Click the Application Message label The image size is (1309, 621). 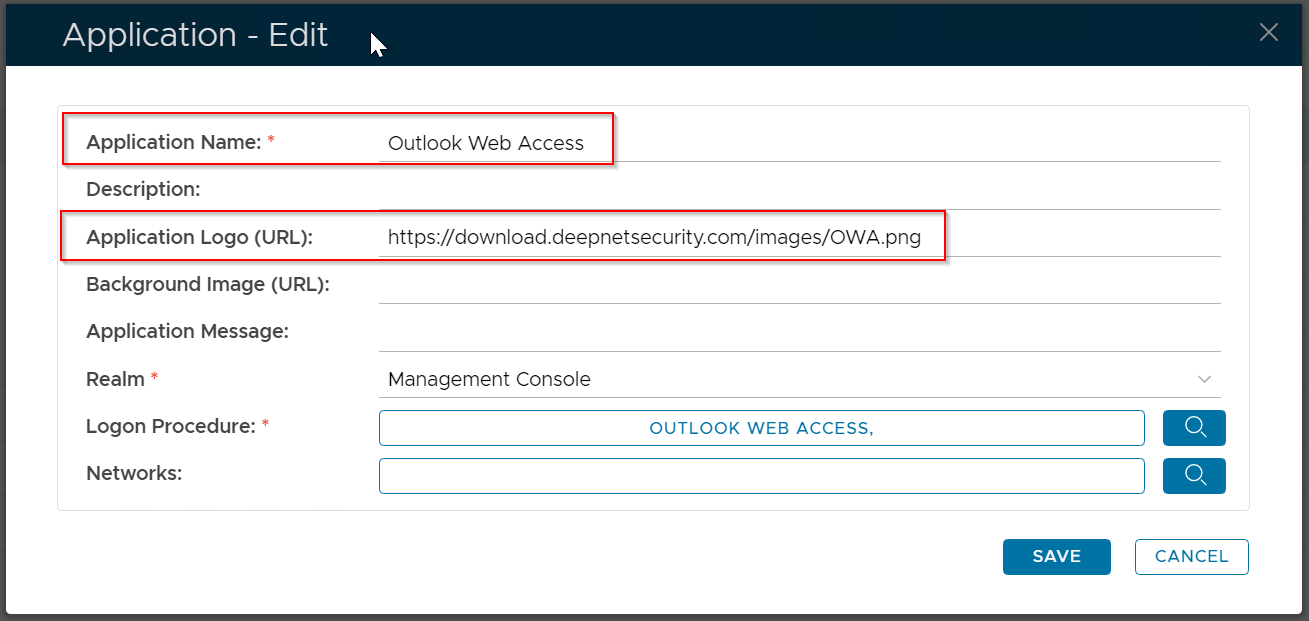pos(187,332)
